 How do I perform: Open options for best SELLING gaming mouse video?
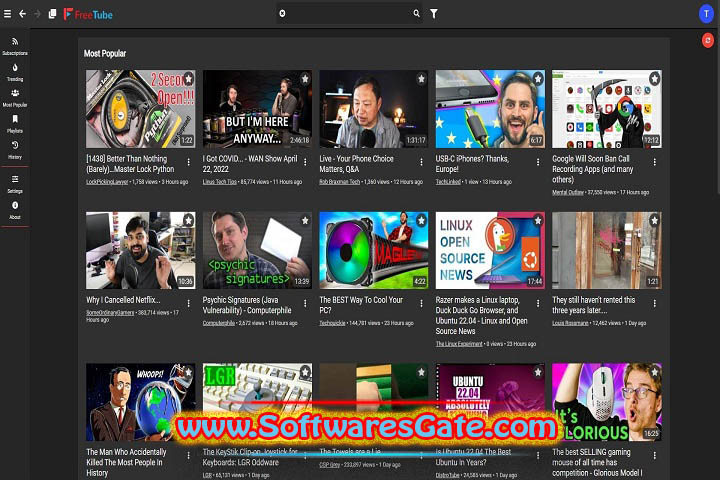point(654,456)
